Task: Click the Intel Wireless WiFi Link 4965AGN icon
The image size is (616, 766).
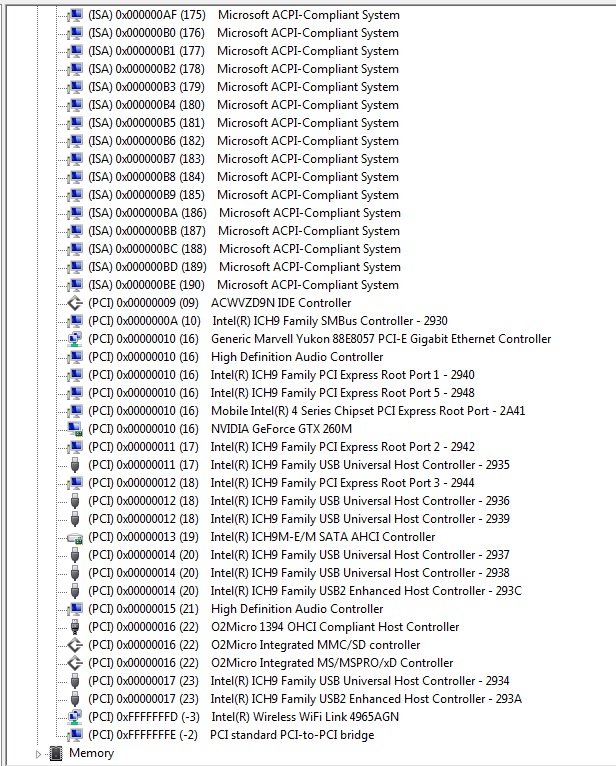Action: [75, 717]
